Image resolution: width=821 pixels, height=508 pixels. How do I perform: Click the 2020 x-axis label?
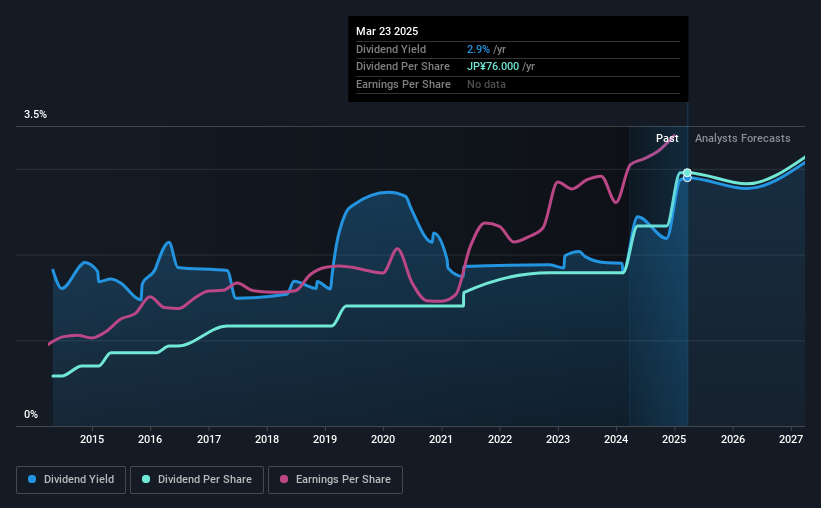tap(383, 439)
